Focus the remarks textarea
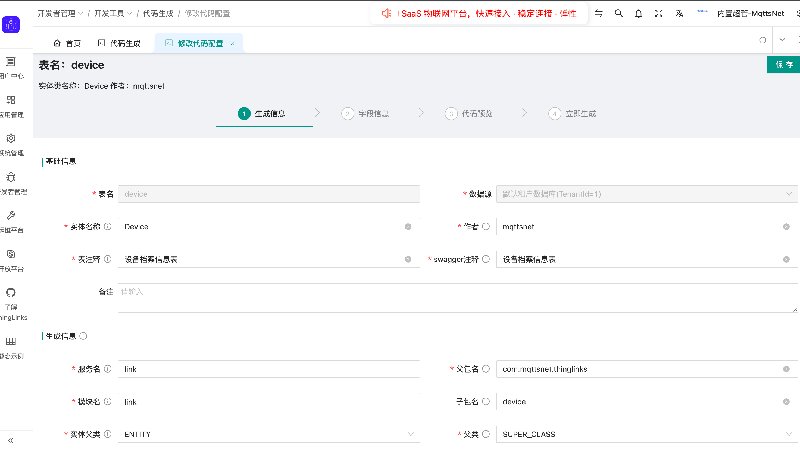The image size is (800, 450). pos(458,297)
